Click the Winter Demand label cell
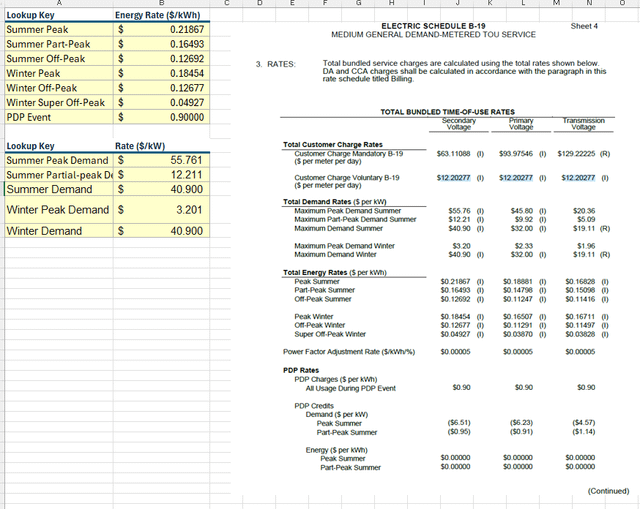Screen dimensions: 640x509 pyautogui.click(x=59, y=231)
